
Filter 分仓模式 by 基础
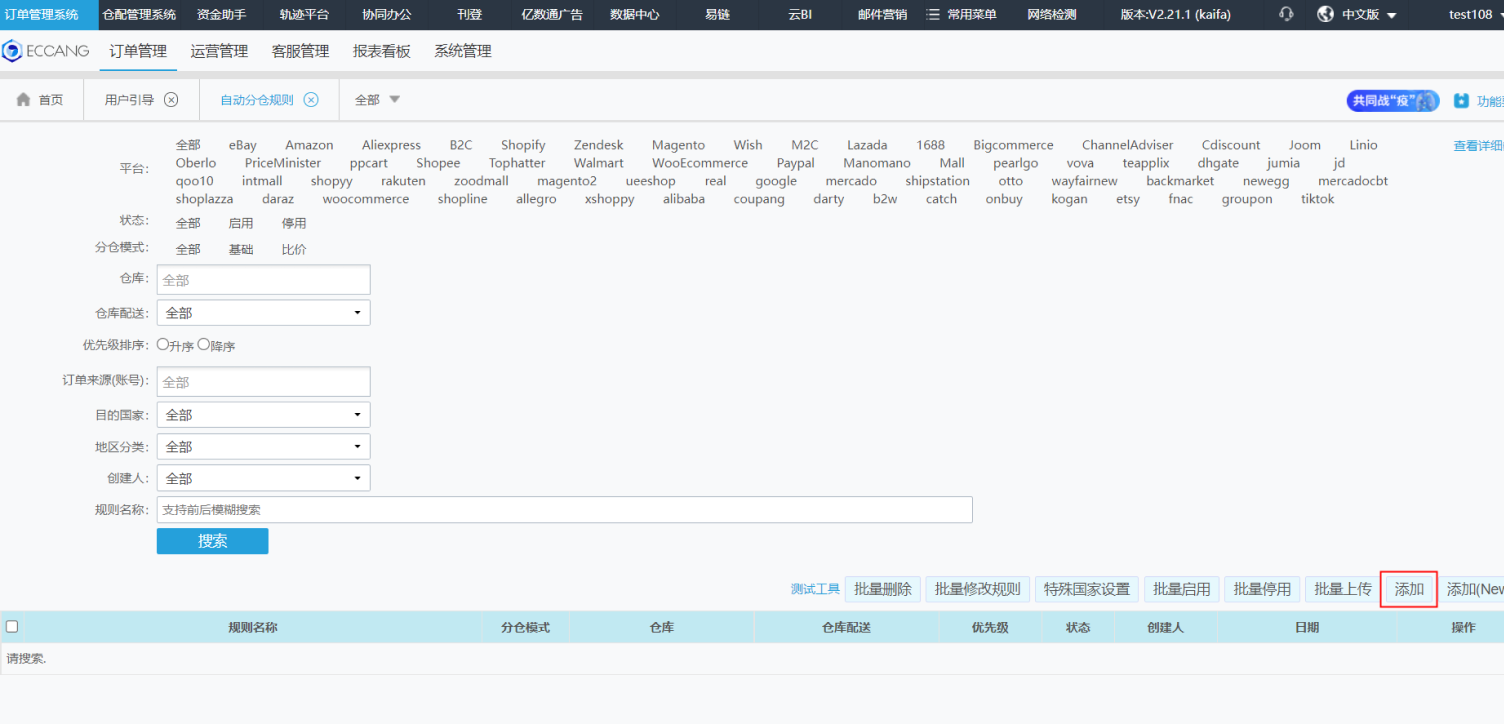click(241, 249)
